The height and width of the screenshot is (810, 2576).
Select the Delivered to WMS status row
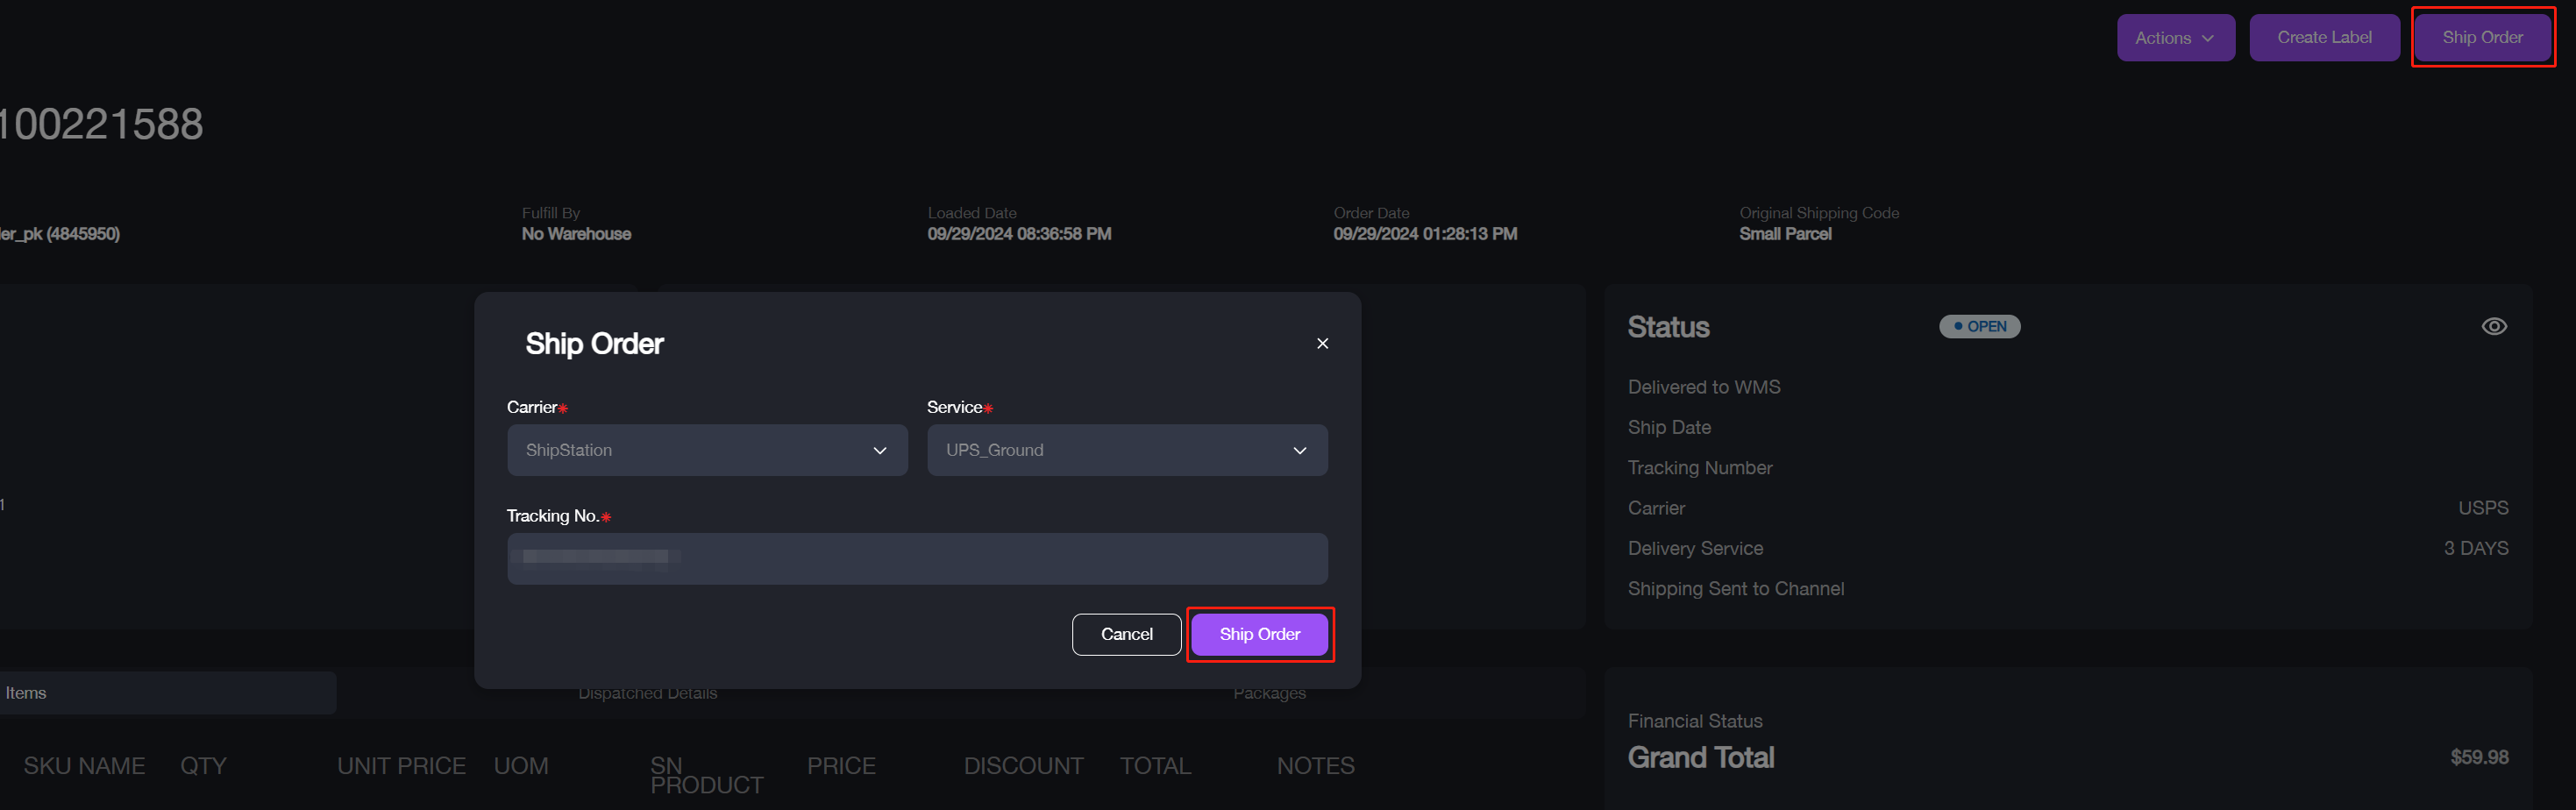tap(1704, 386)
